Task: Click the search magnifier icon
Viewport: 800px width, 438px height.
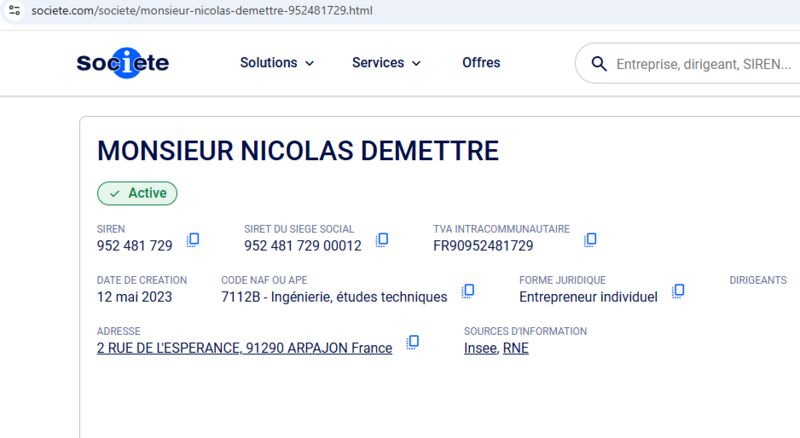Action: 599,64
